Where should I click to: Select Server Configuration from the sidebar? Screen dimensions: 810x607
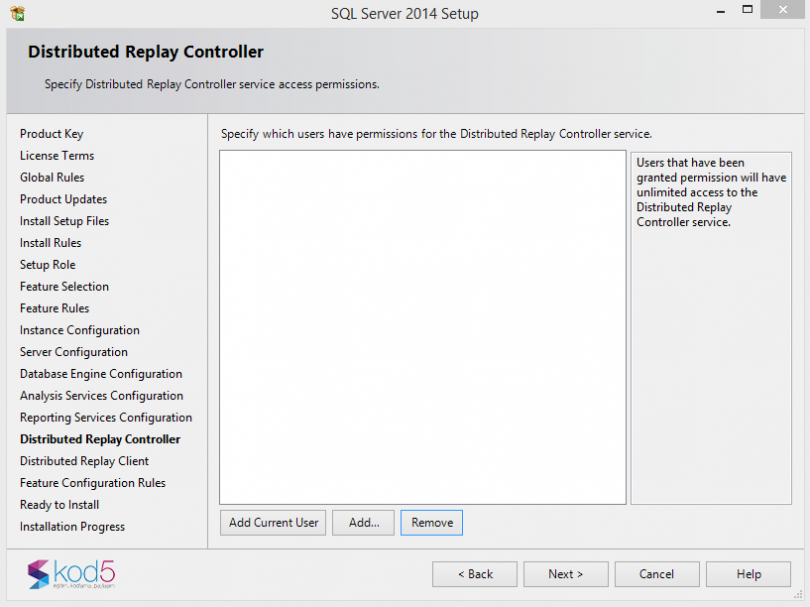tap(72, 352)
